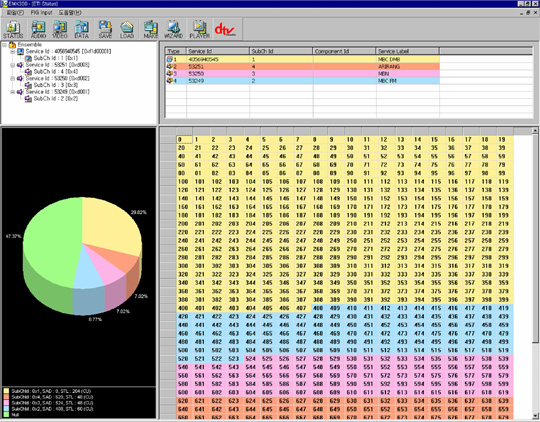
Task: Click type icon of MBC DMB table row
Action: click(x=169, y=59)
